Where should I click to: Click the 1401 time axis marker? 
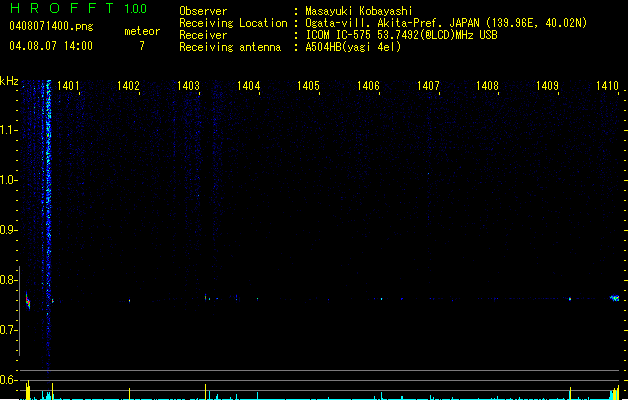click(68, 86)
